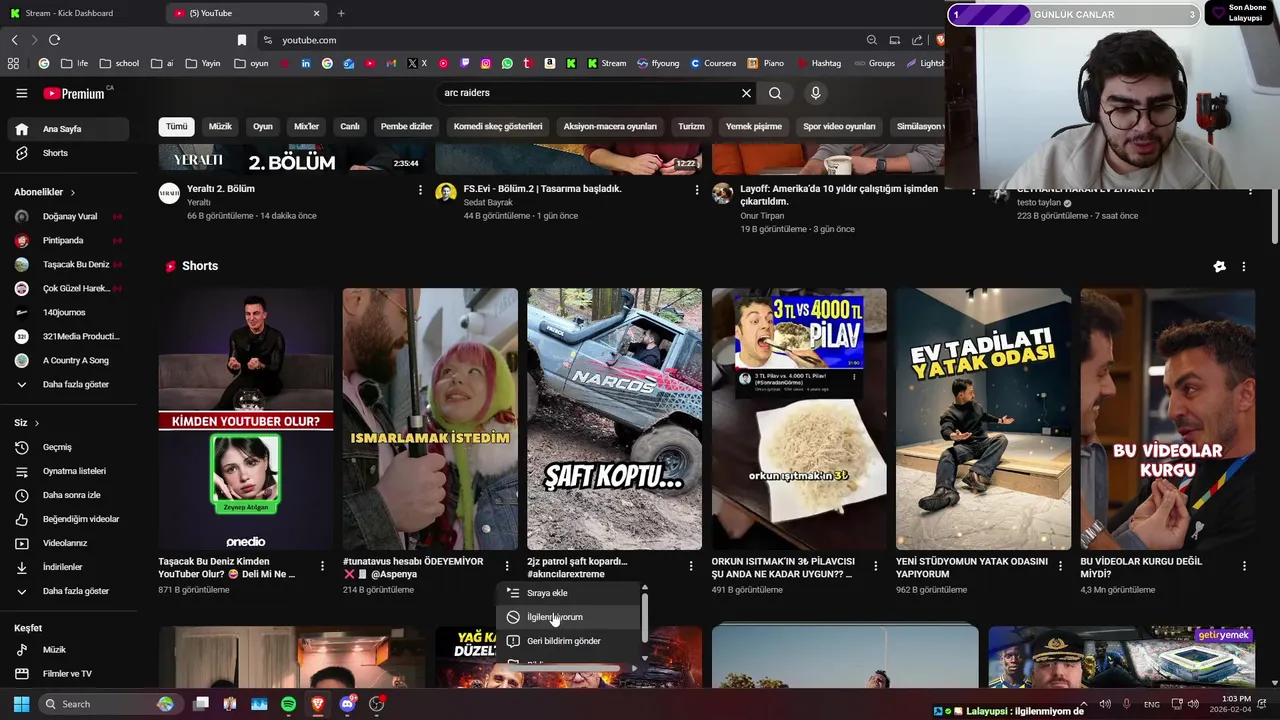1280x720 pixels.
Task: Expand 'Daha fazla göster' under Siz
Action: [68, 591]
